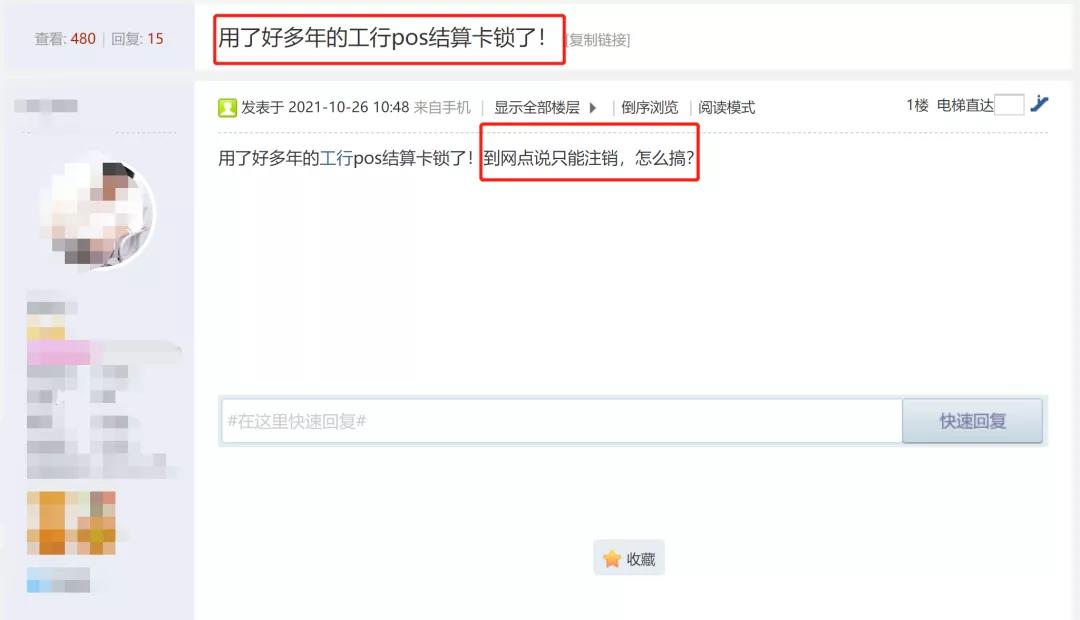Submit with the 快速回复 button
This screenshot has width=1080, height=620.
click(972, 421)
